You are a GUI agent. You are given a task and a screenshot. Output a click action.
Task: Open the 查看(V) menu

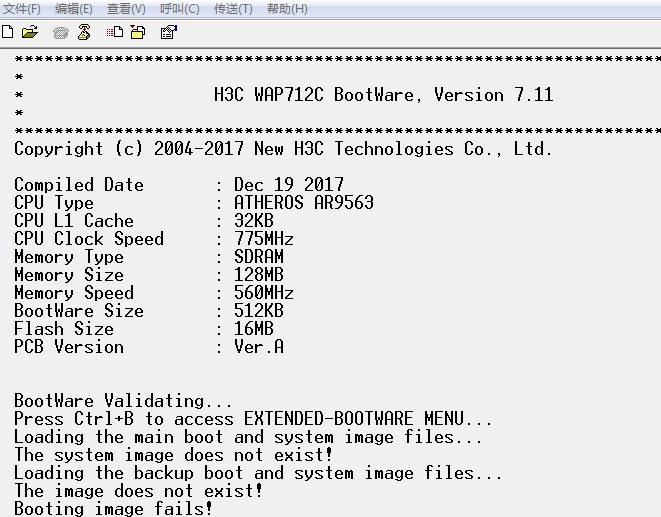126,8
